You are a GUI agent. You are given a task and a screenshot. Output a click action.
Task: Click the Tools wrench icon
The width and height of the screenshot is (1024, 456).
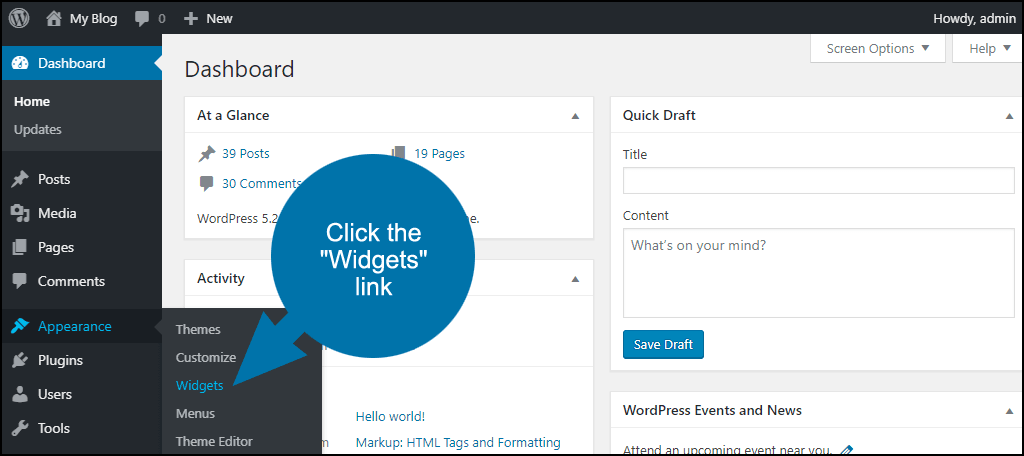click(19, 429)
